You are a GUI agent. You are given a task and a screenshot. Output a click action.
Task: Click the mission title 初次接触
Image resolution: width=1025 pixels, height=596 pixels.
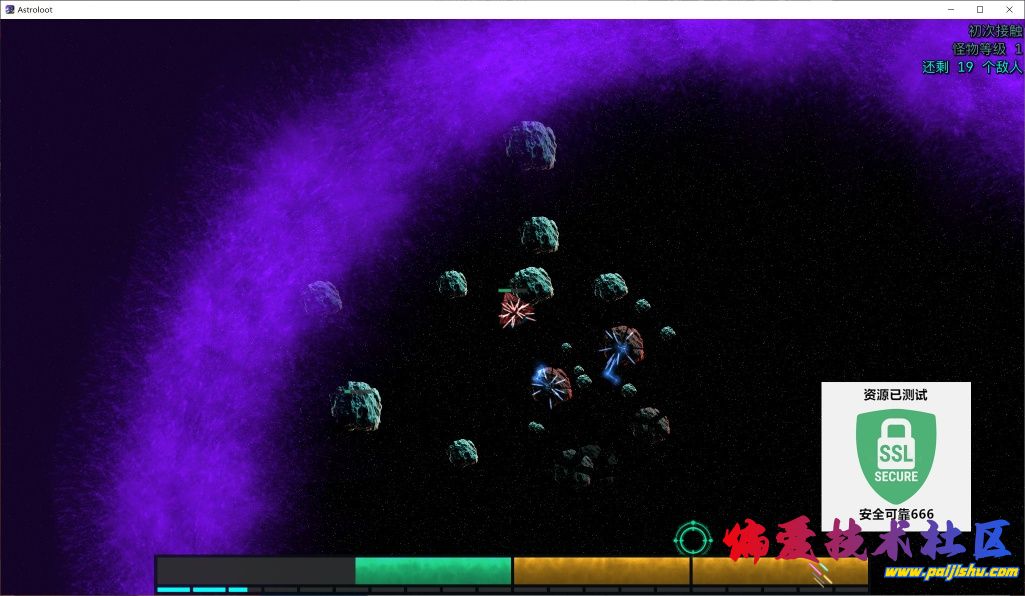(x=994, y=31)
